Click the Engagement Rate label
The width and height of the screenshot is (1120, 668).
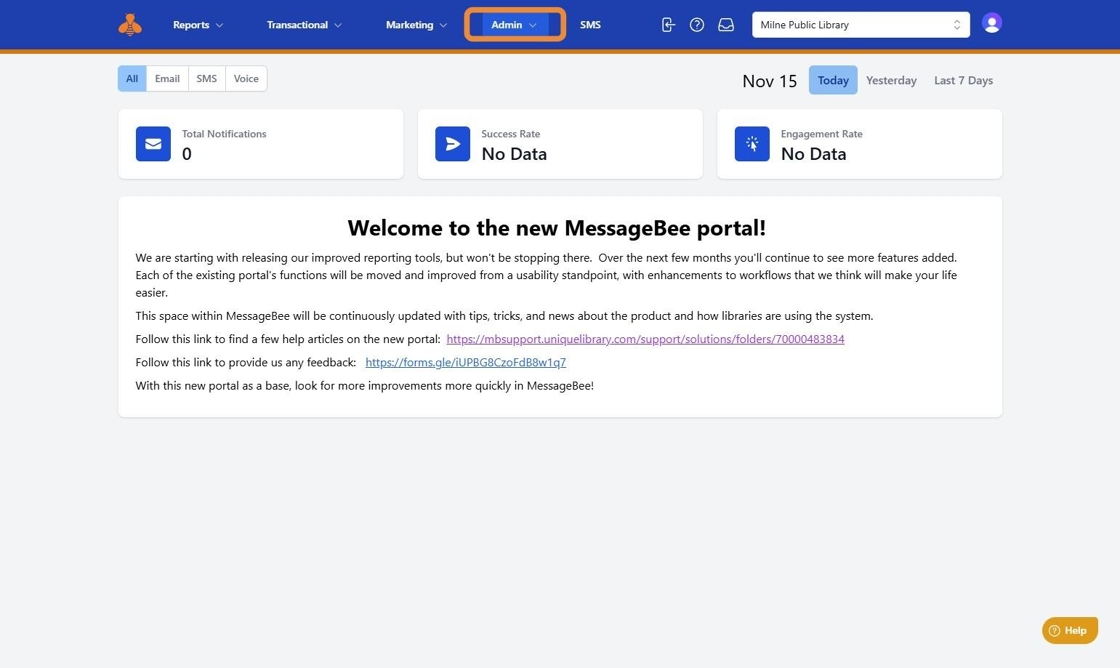click(821, 134)
